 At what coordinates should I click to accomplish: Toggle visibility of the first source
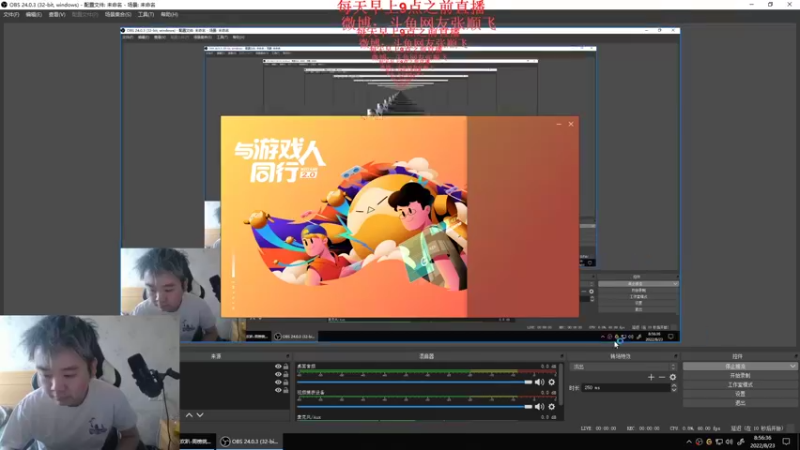(x=278, y=366)
